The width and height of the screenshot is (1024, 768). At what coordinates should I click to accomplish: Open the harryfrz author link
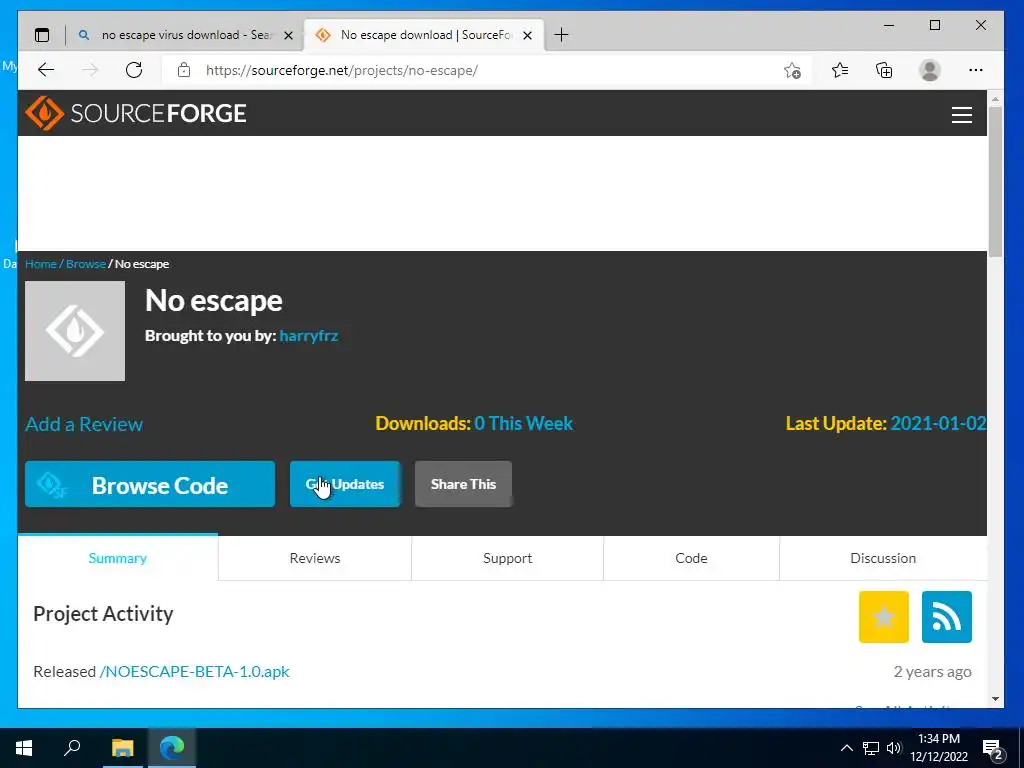coord(309,336)
